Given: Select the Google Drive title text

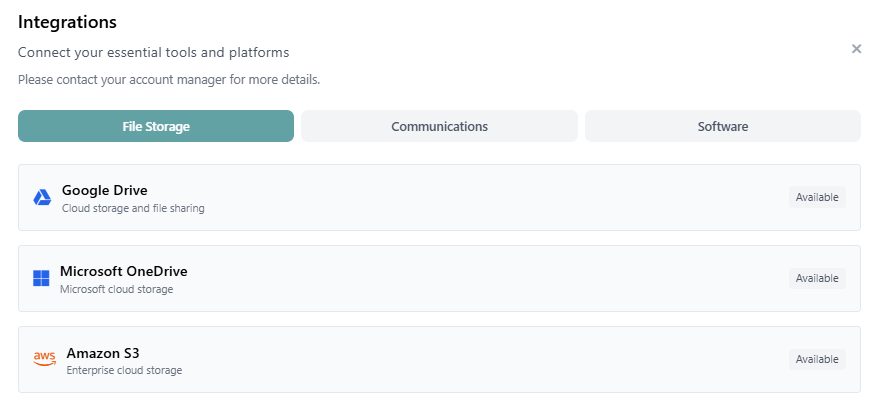Looking at the screenshot, I should click(x=104, y=190).
